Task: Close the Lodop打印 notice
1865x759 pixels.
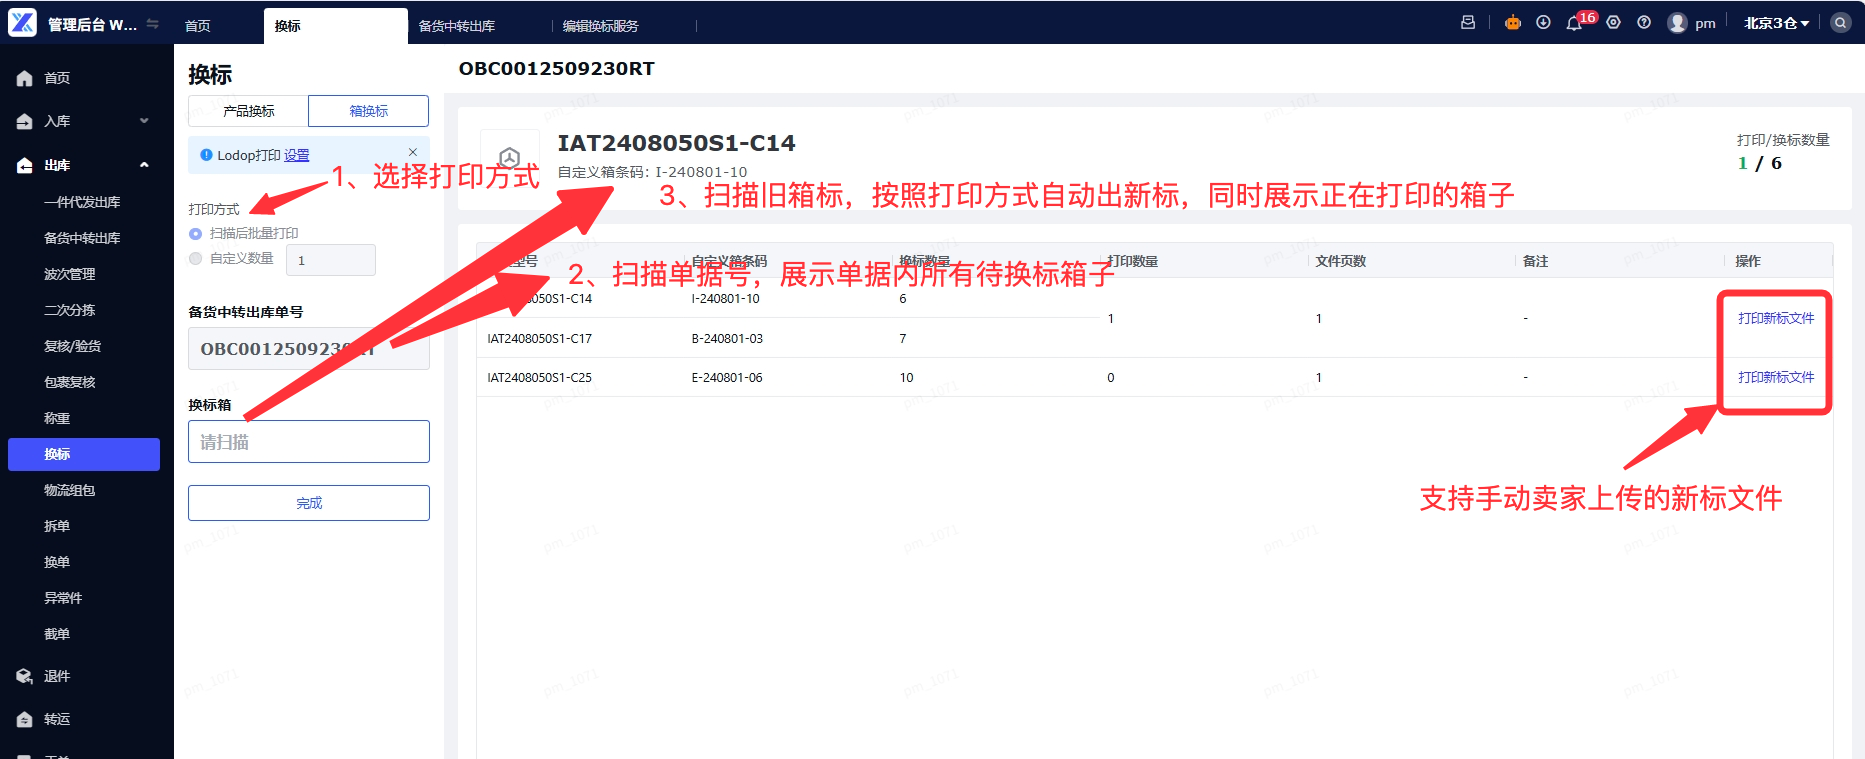Action: point(413,152)
